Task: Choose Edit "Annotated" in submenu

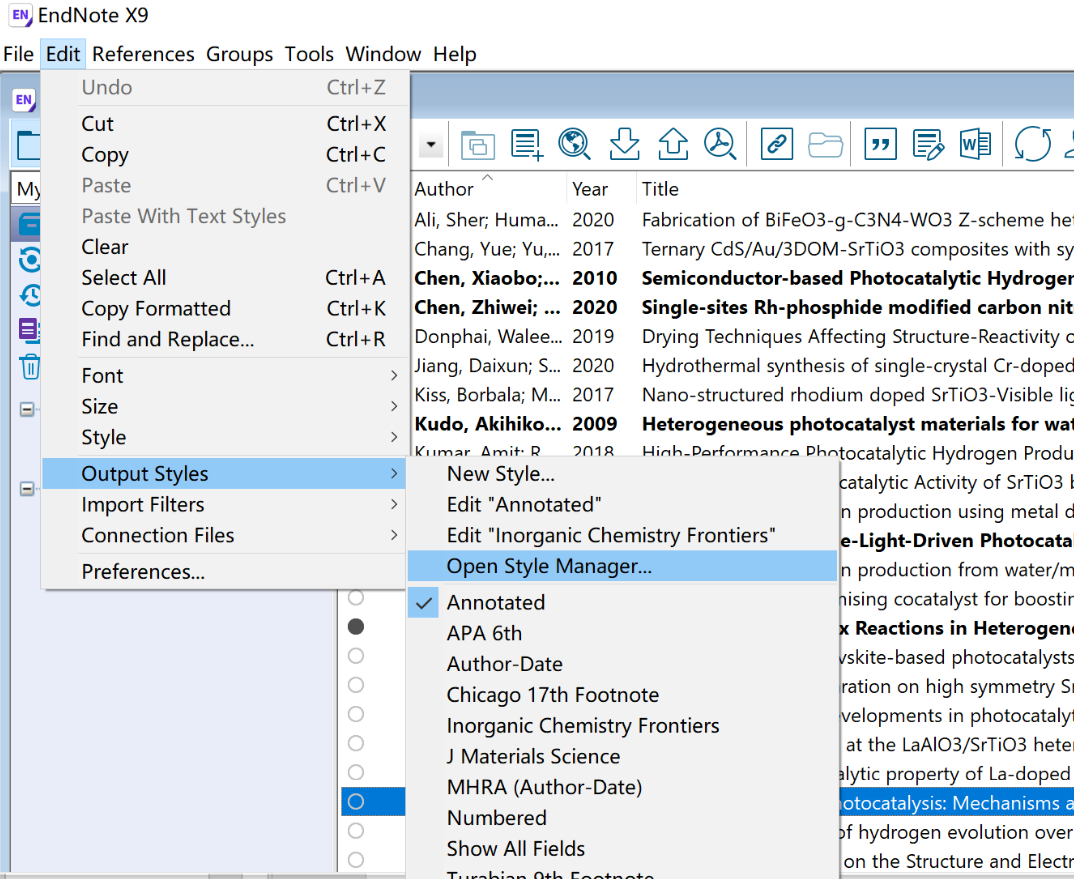Action: [622, 504]
